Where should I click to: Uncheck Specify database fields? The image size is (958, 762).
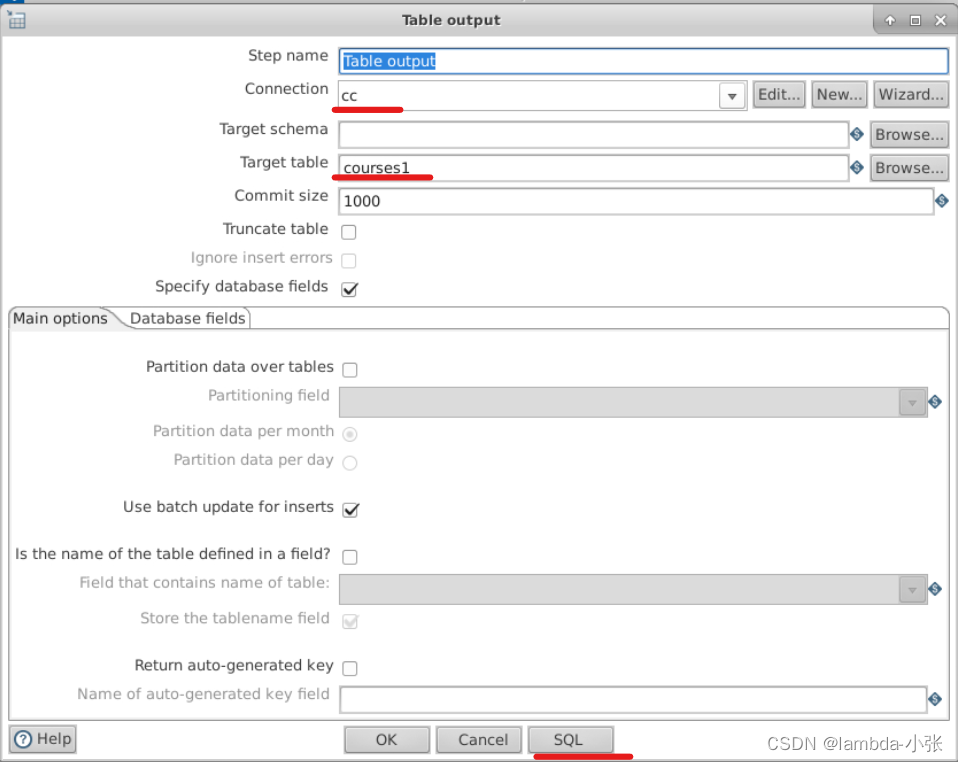click(349, 289)
